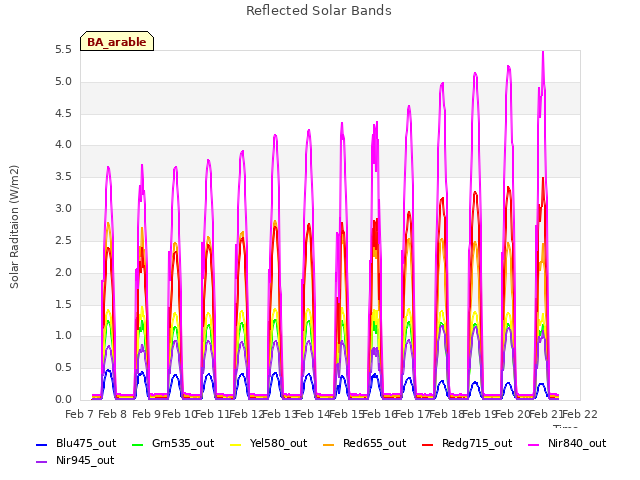The image size is (640, 480).
Task: Click the Nir945_out legend label
Action: click(85, 460)
